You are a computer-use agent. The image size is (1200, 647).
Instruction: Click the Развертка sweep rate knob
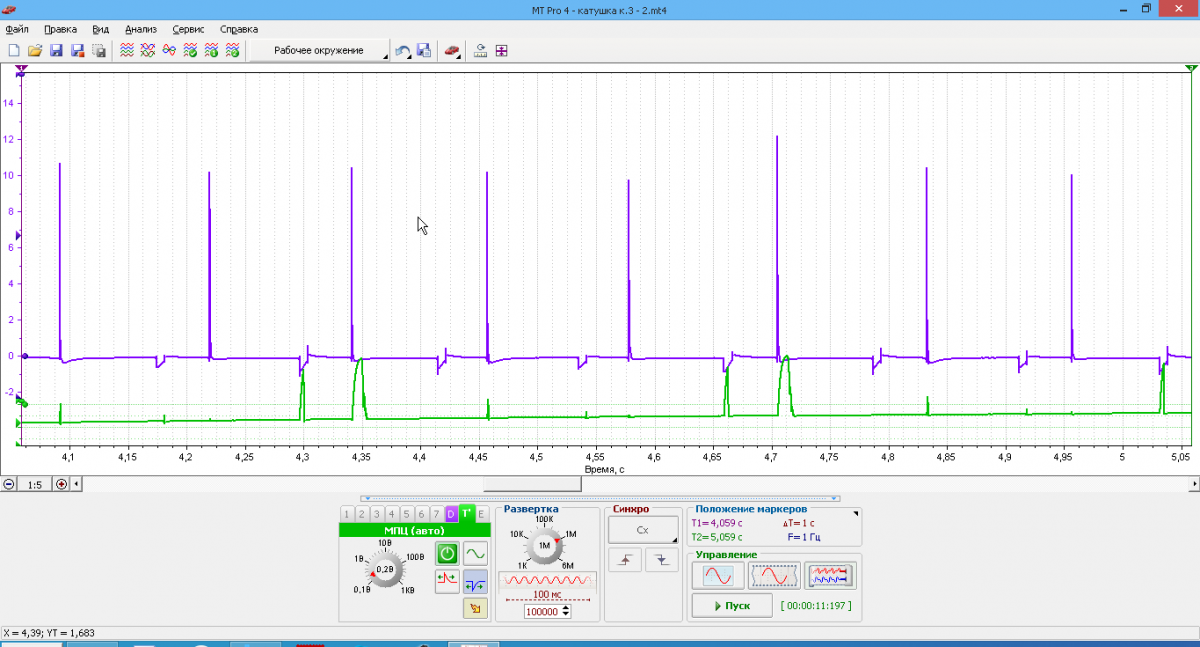(x=544, y=546)
